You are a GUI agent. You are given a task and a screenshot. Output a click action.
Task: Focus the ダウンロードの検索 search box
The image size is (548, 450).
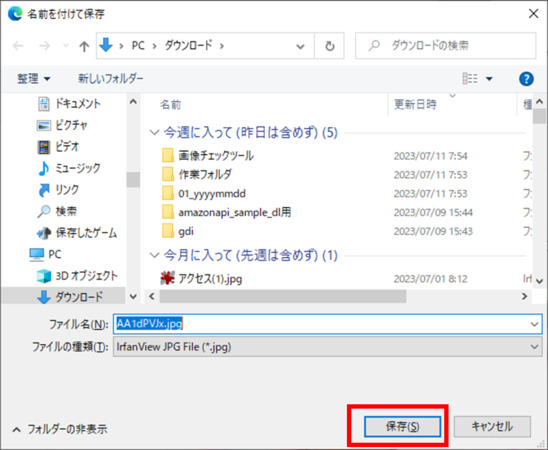tap(445, 45)
